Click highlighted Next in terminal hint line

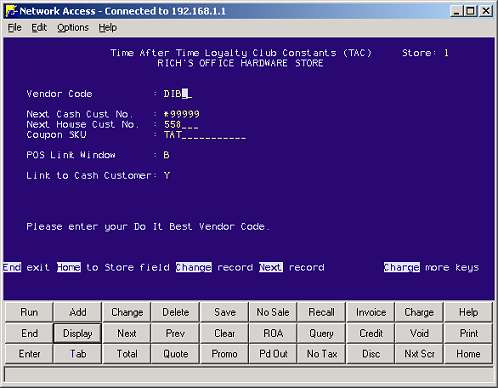[x=271, y=267]
